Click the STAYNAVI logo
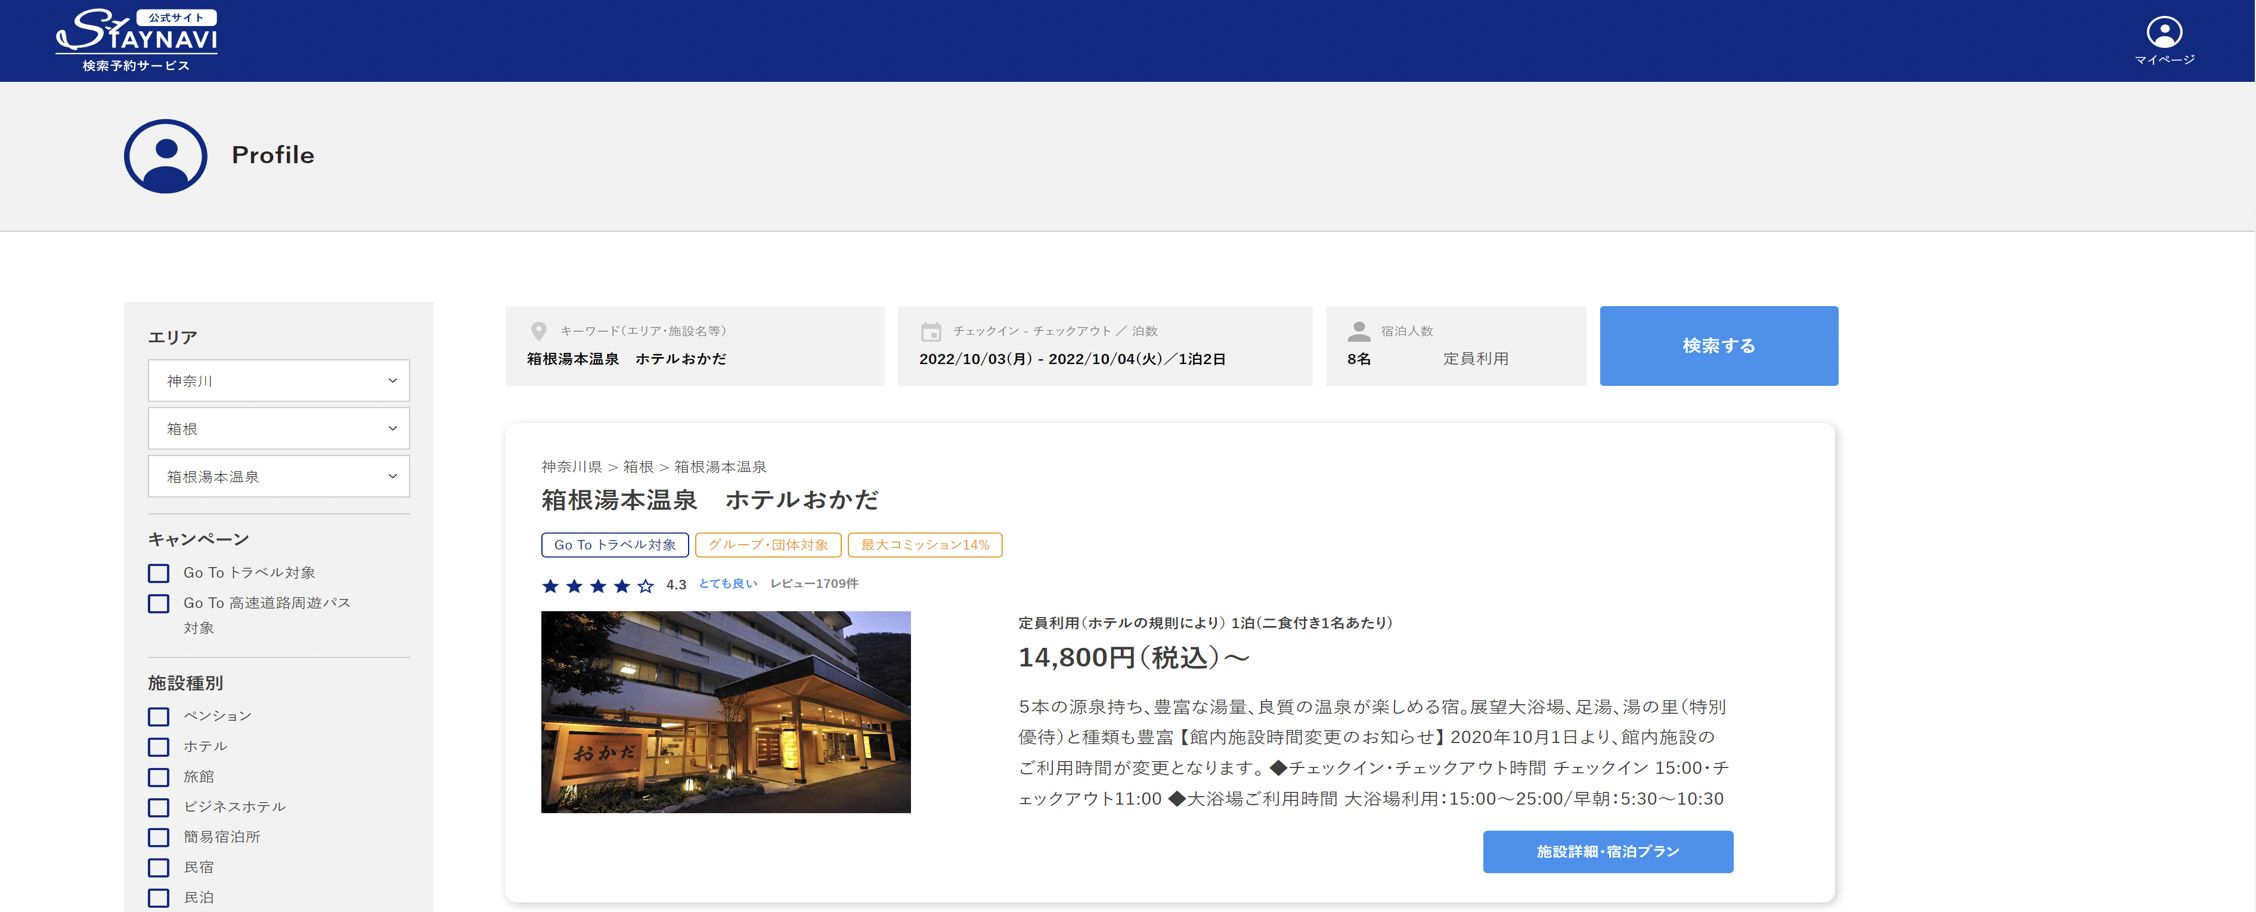 (136, 40)
